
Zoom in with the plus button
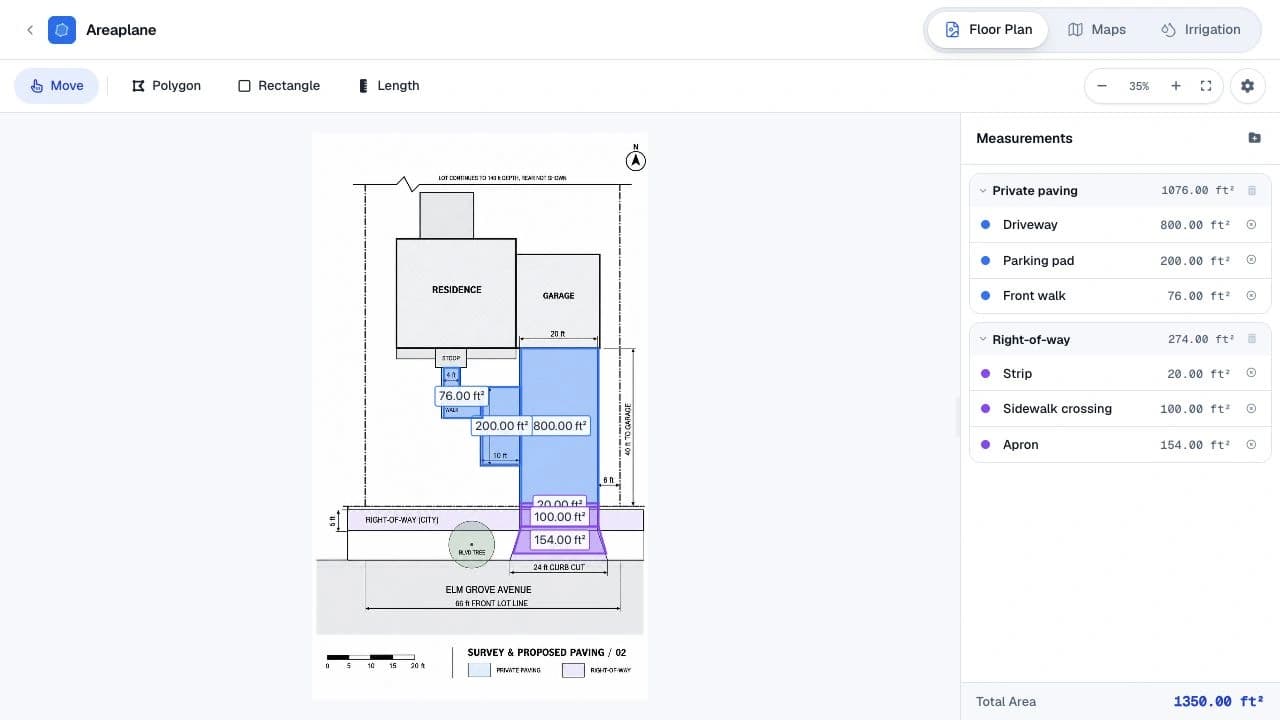(1176, 86)
